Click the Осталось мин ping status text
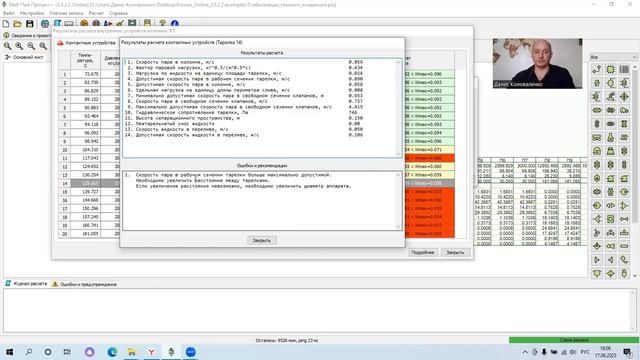The width and height of the screenshot is (640, 360). (x=287, y=340)
